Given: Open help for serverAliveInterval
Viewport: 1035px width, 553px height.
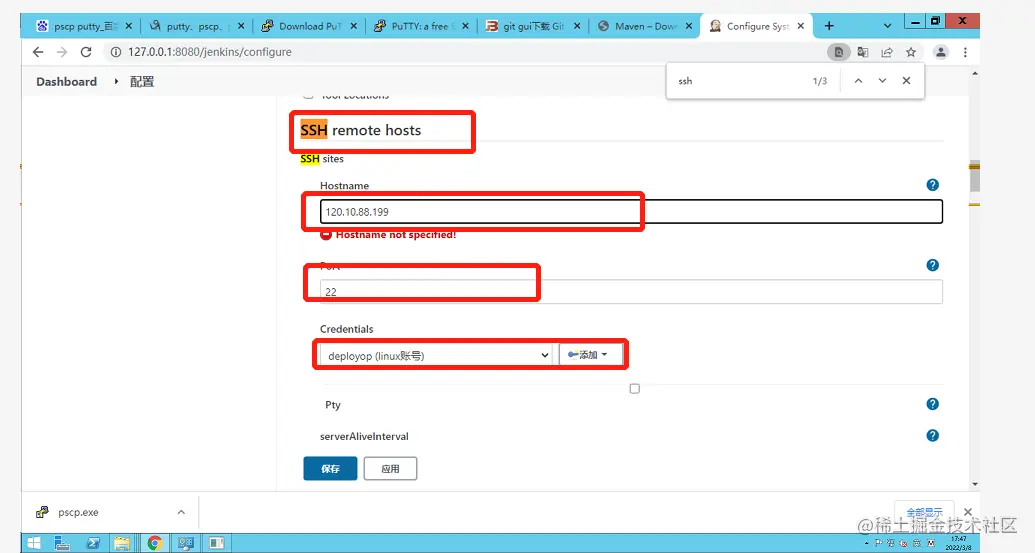Looking at the screenshot, I should click(933, 436).
